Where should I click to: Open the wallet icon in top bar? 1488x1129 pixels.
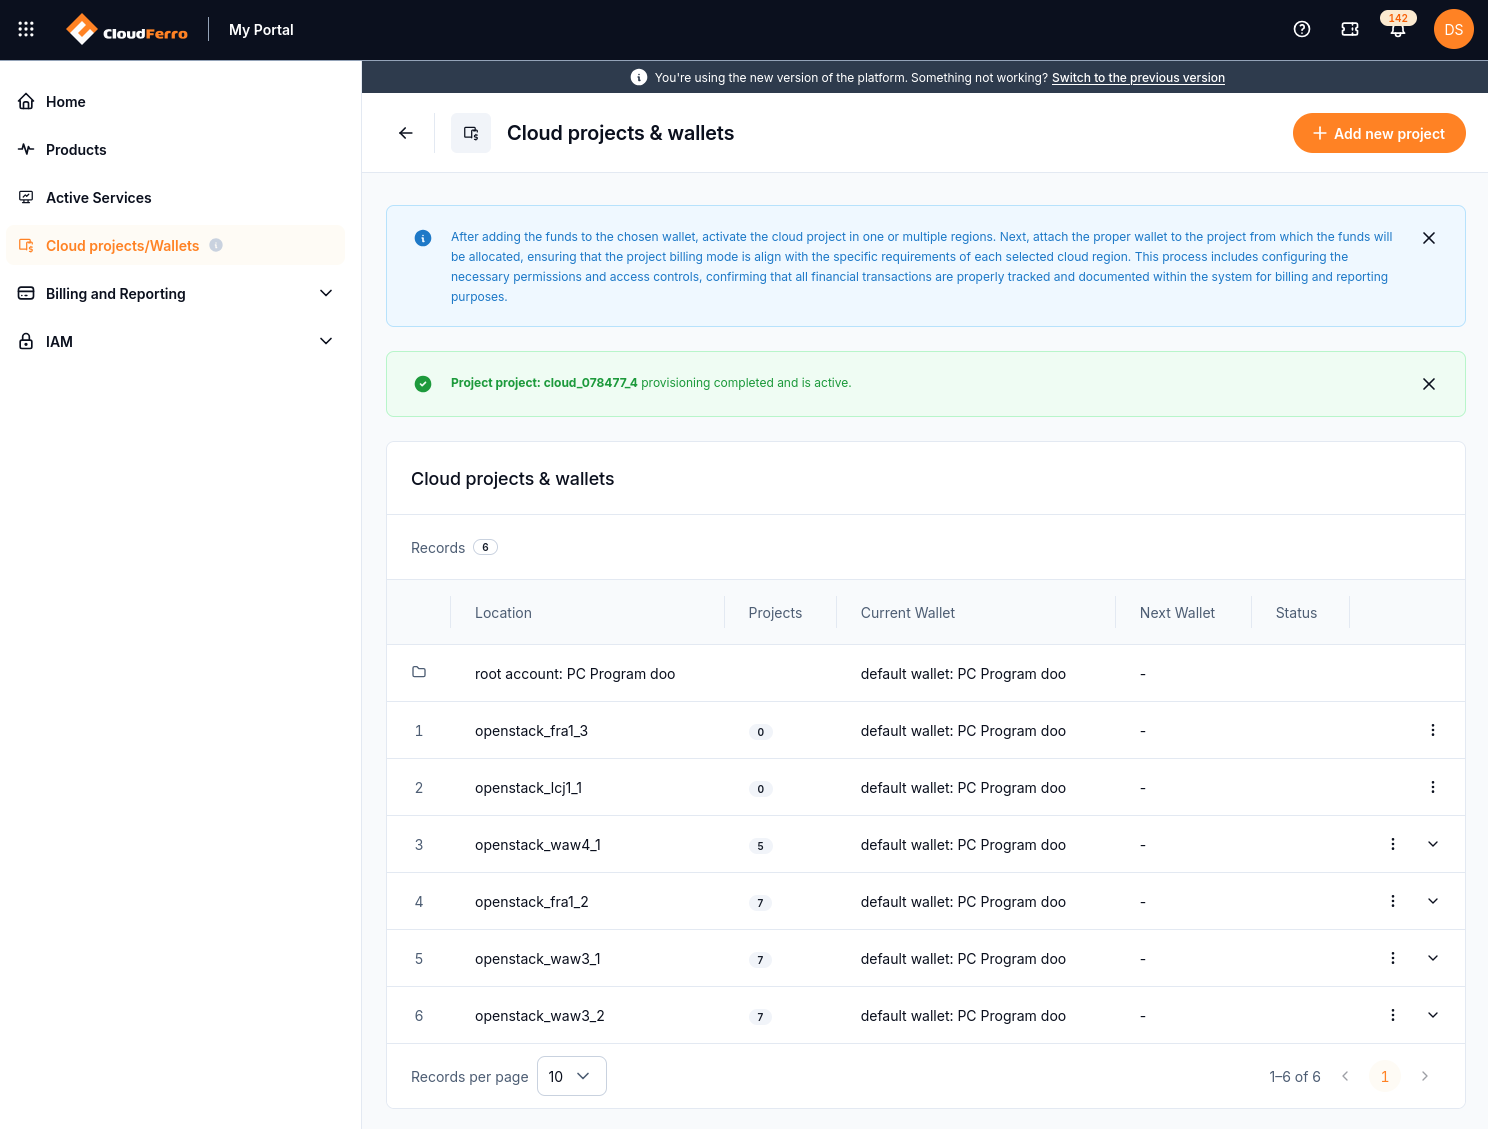tap(1350, 29)
